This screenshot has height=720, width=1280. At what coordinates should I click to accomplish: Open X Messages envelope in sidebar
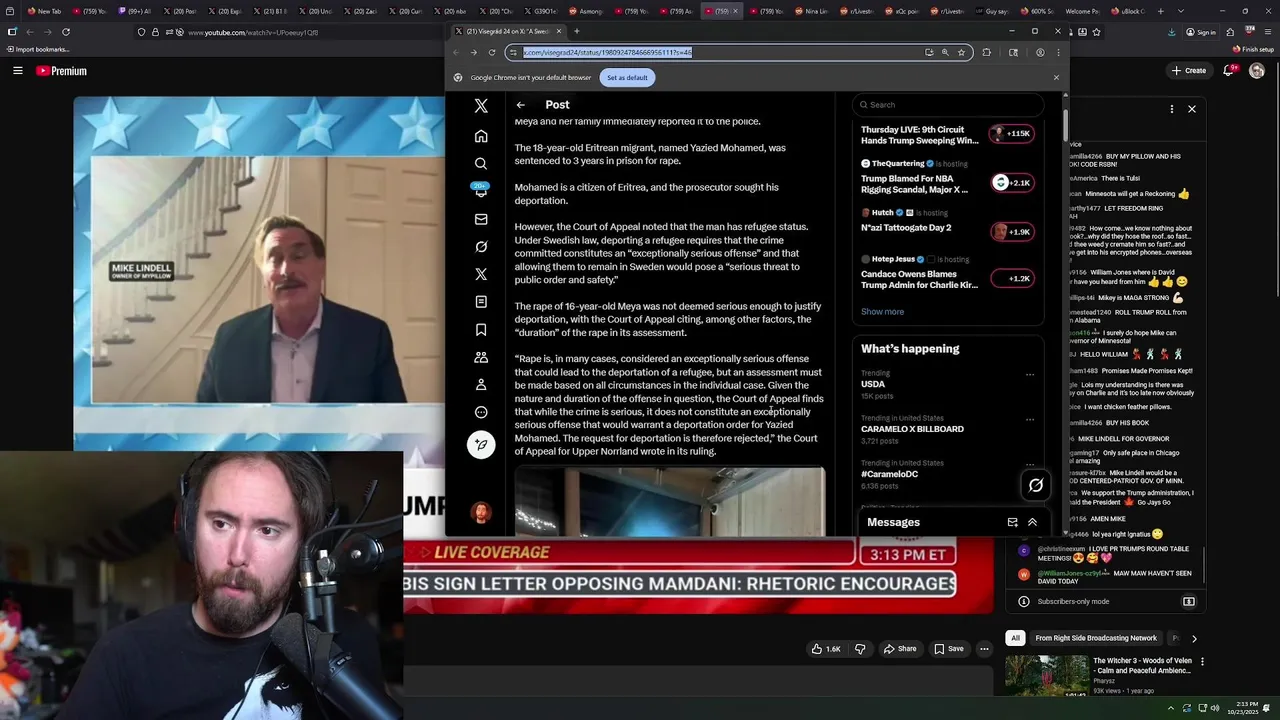(481, 219)
